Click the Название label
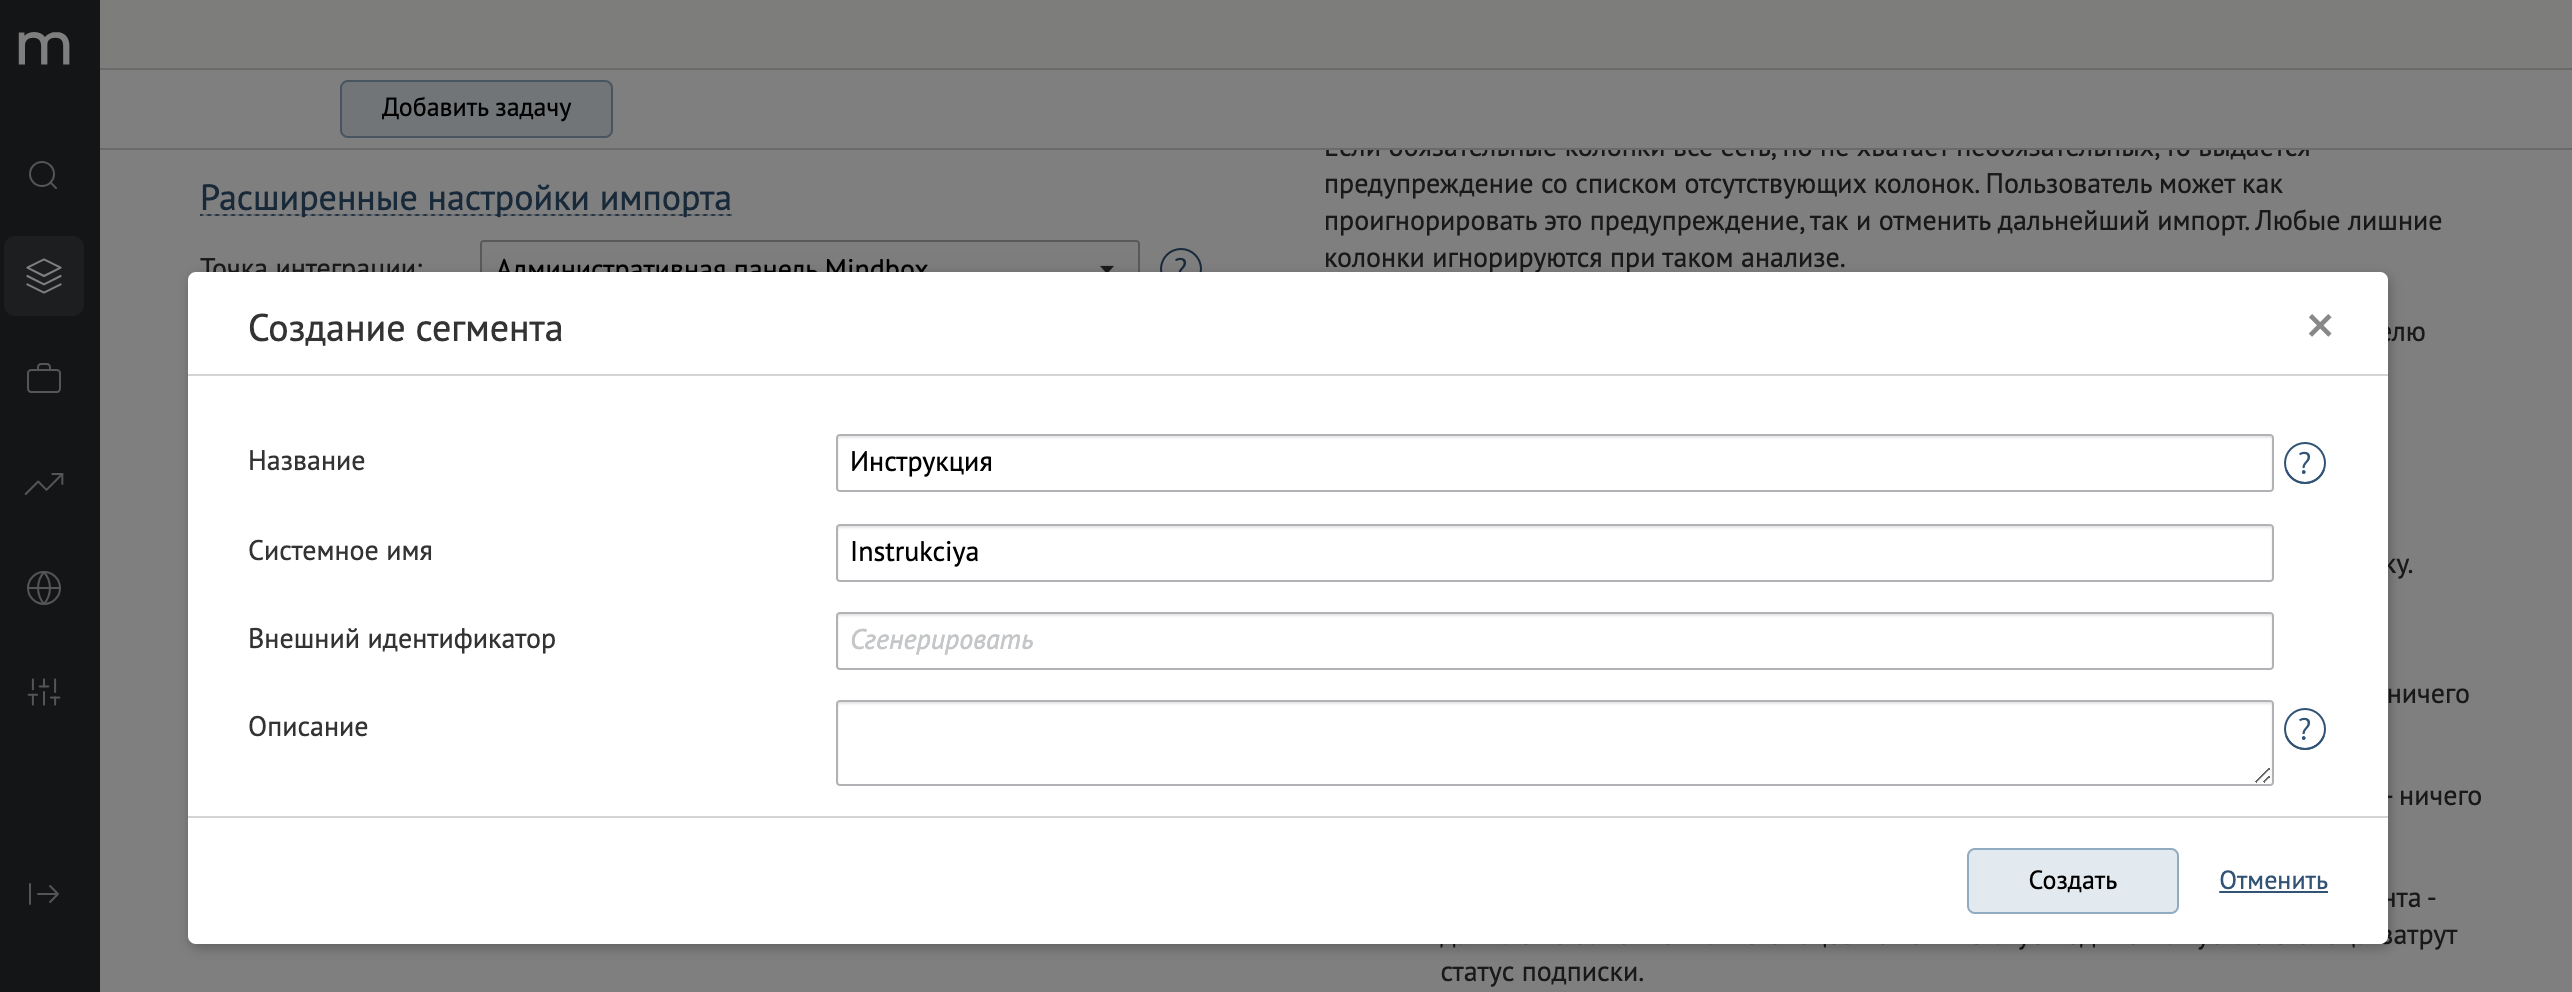 coord(306,461)
